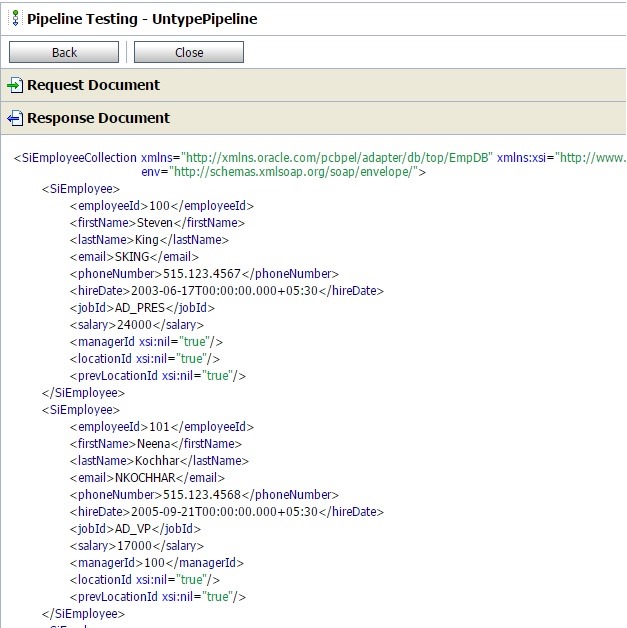Screen dimensions: 627x628
Task: Collapse the Response Document section
Action: coord(98,119)
